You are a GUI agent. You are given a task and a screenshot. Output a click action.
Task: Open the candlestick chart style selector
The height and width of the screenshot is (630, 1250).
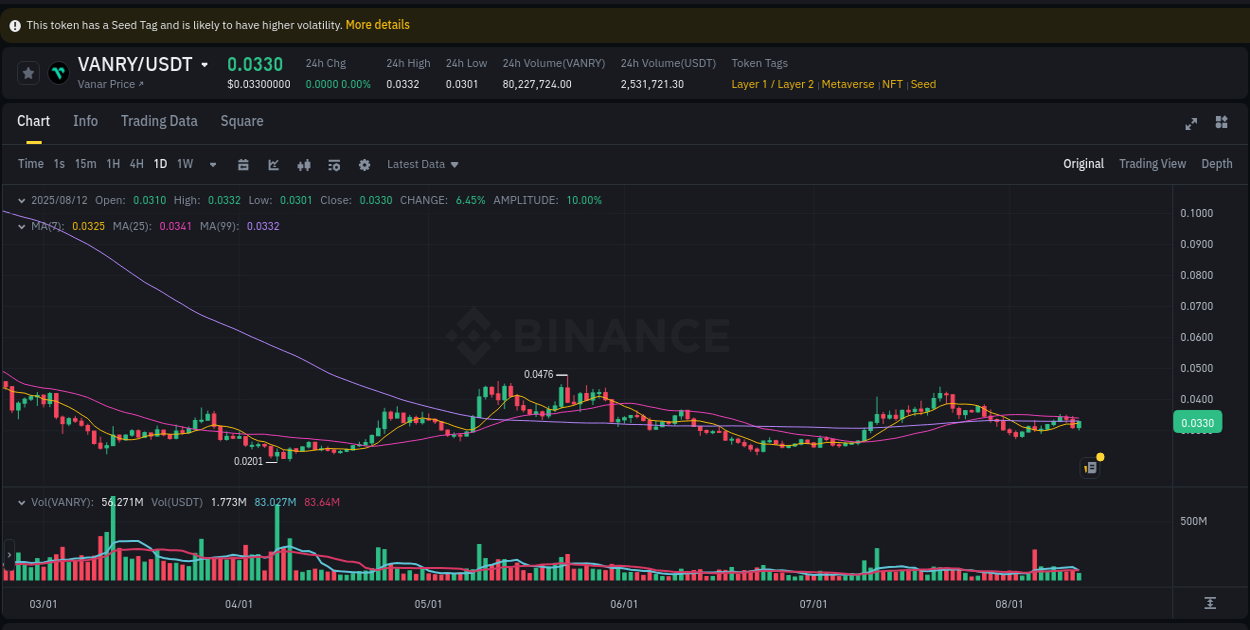[x=304, y=165]
